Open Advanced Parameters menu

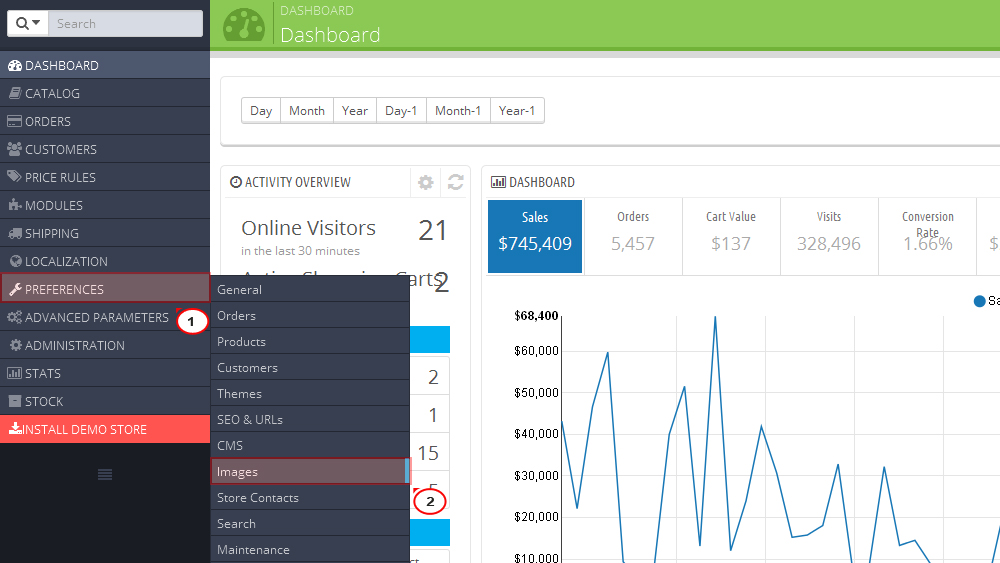tap(105, 318)
